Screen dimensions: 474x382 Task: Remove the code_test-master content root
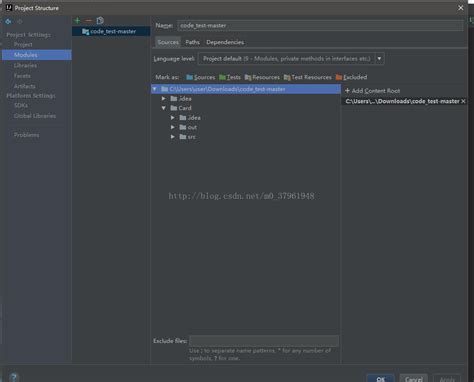coord(463,101)
